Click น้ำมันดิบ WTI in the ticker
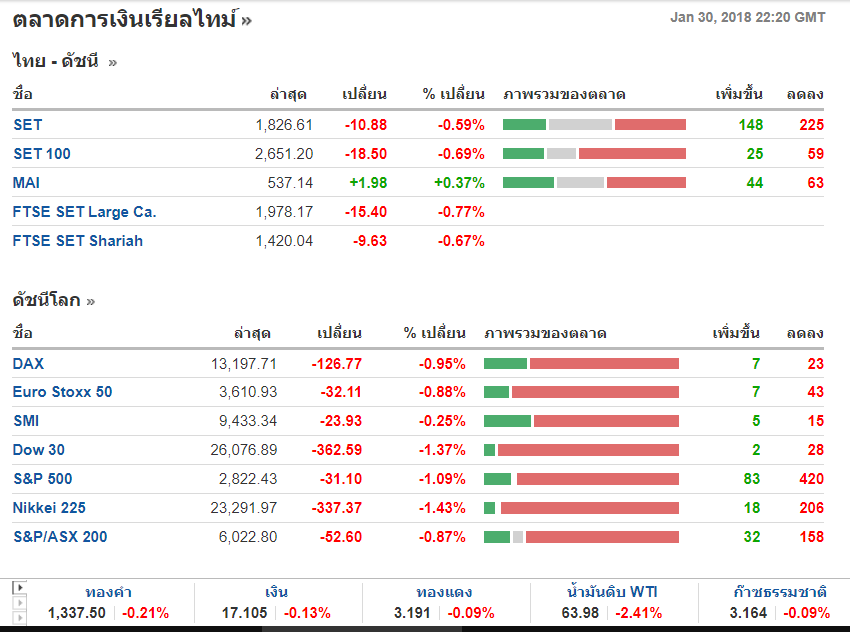This screenshot has width=850, height=632. [x=612, y=593]
